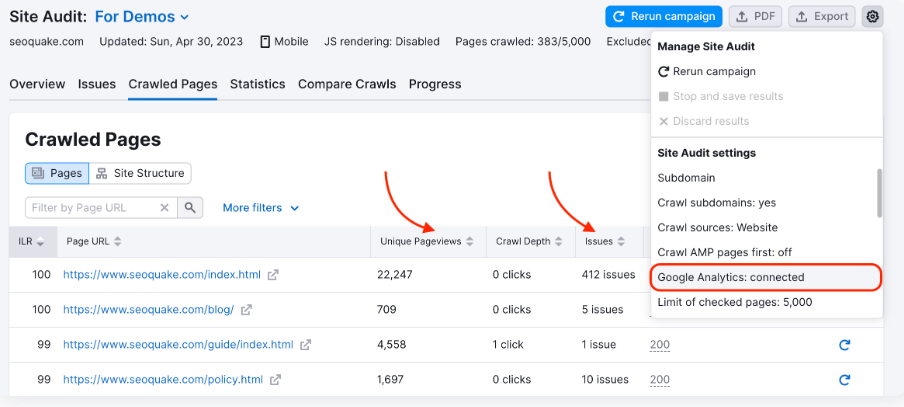Open index.html in new tab icon
The image size is (904, 407).
click(x=273, y=275)
